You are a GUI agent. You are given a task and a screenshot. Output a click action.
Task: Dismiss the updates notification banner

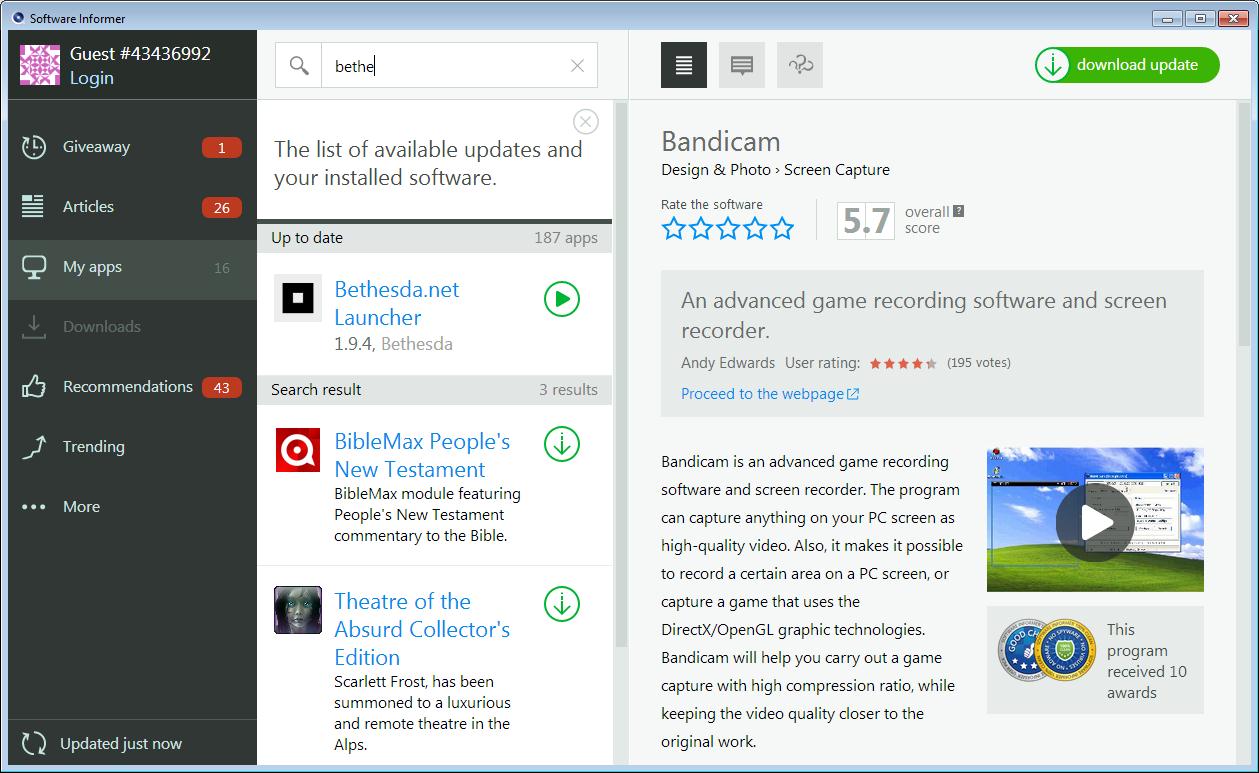coord(586,121)
